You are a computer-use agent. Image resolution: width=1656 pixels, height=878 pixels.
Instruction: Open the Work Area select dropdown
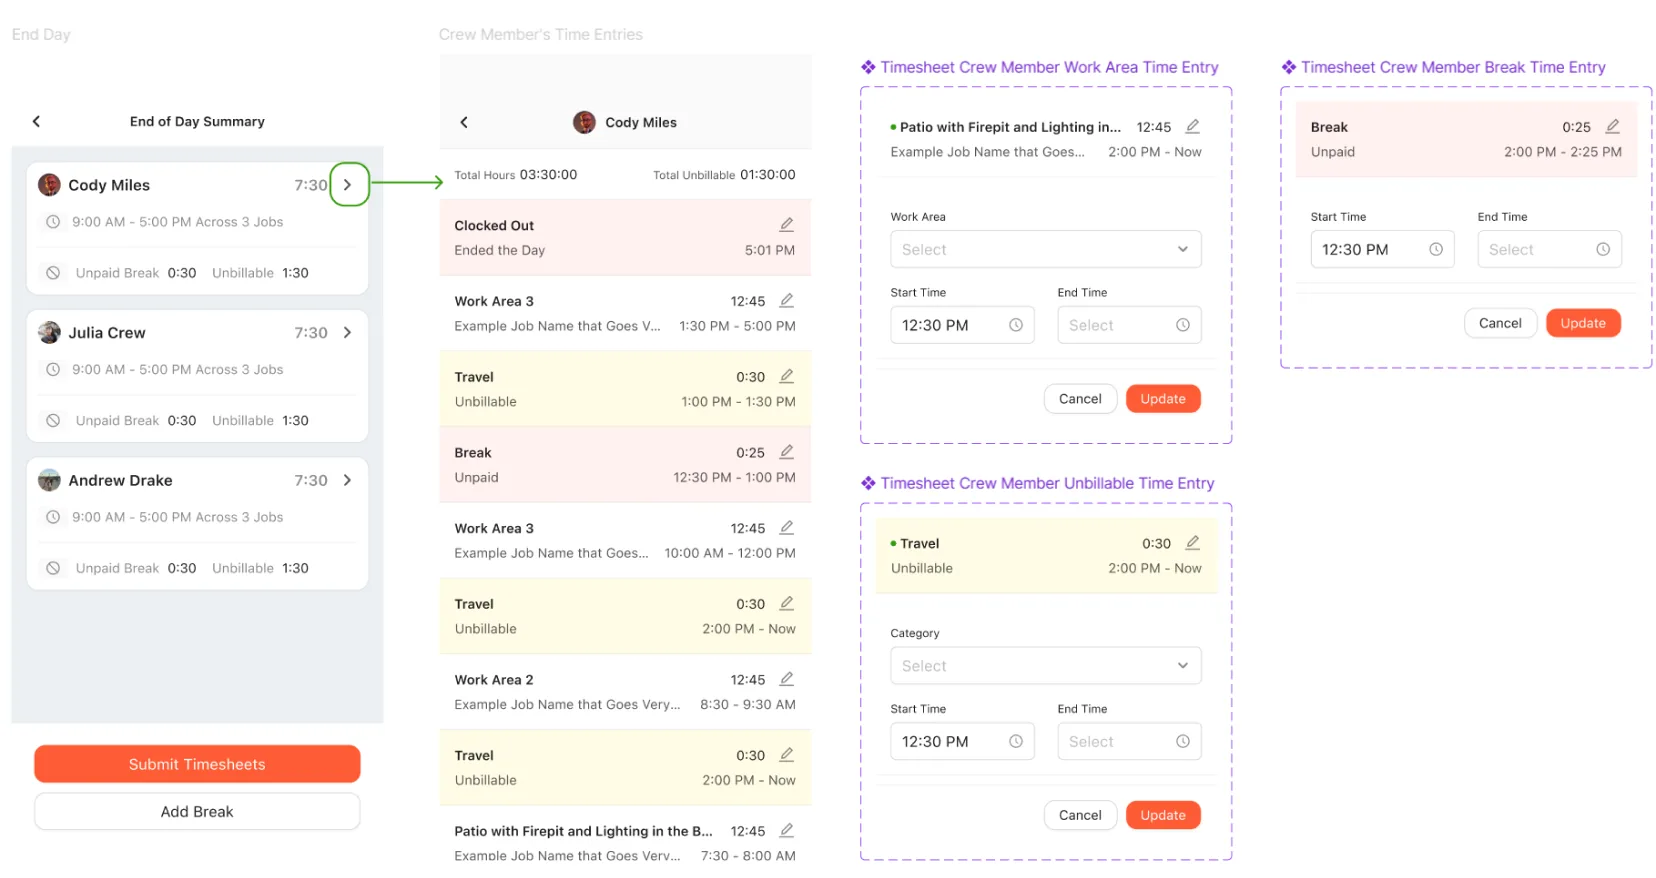click(x=1046, y=250)
